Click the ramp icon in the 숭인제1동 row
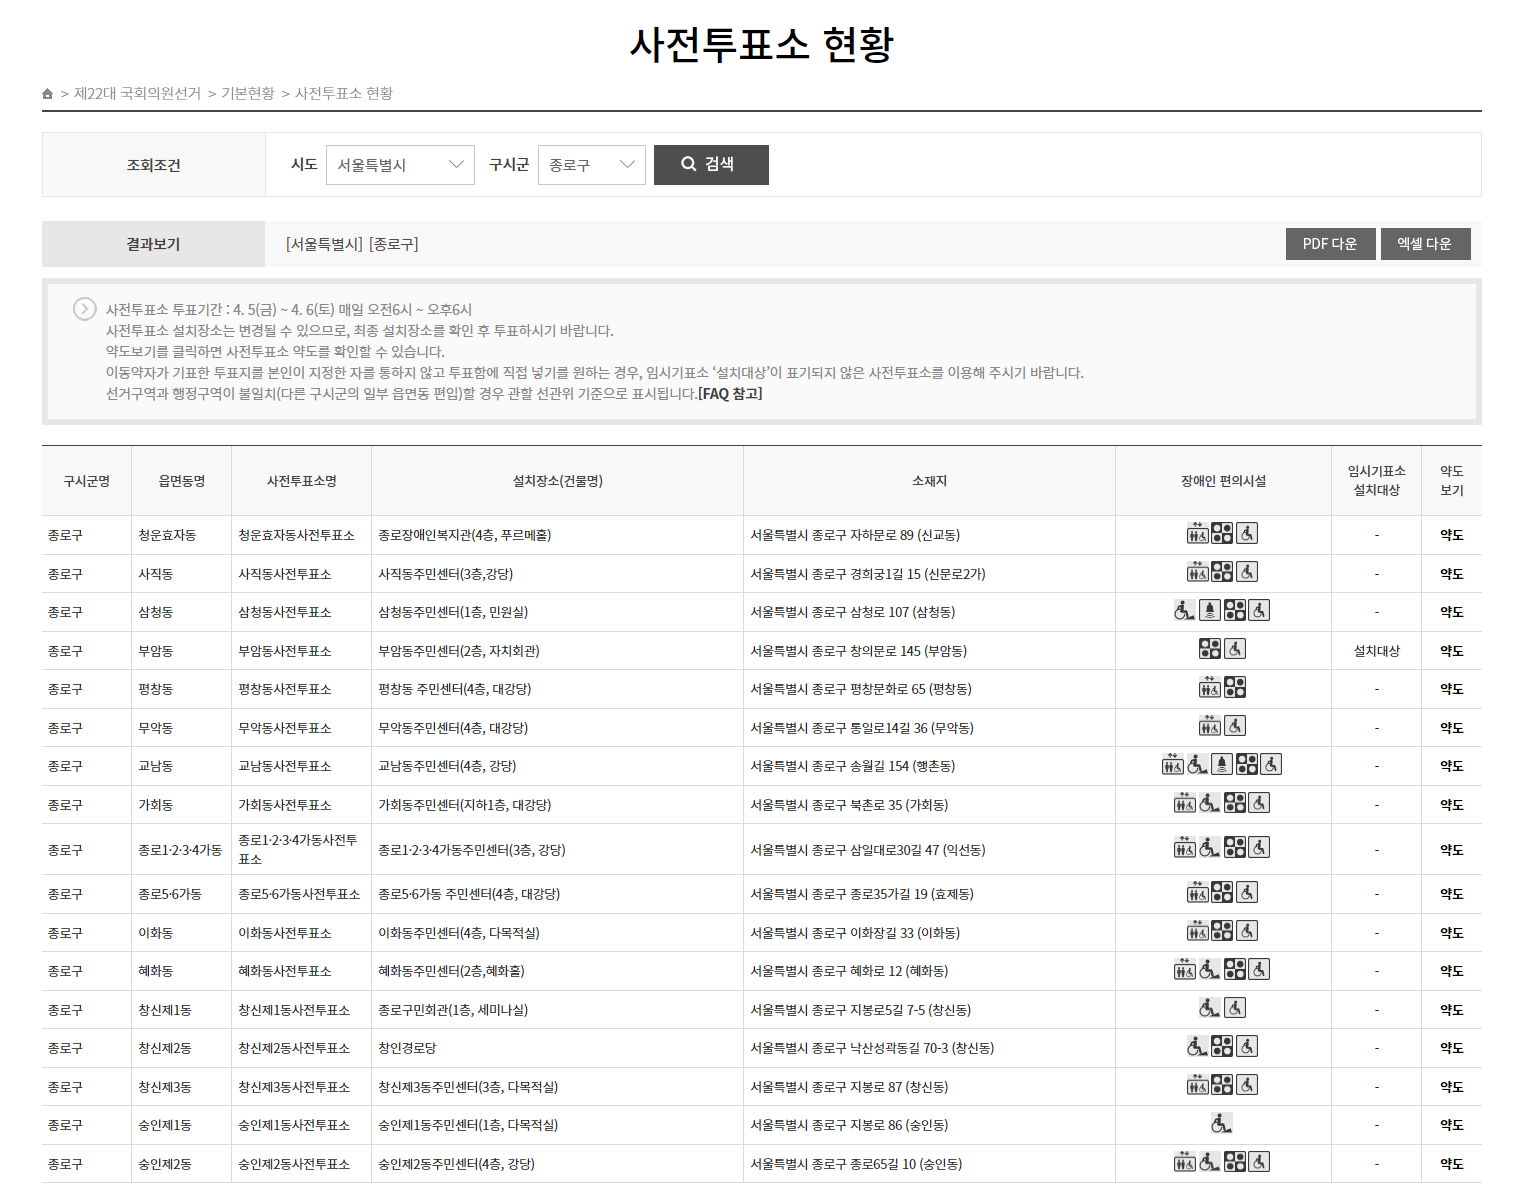This screenshot has width=1519, height=1201. 1222,1124
